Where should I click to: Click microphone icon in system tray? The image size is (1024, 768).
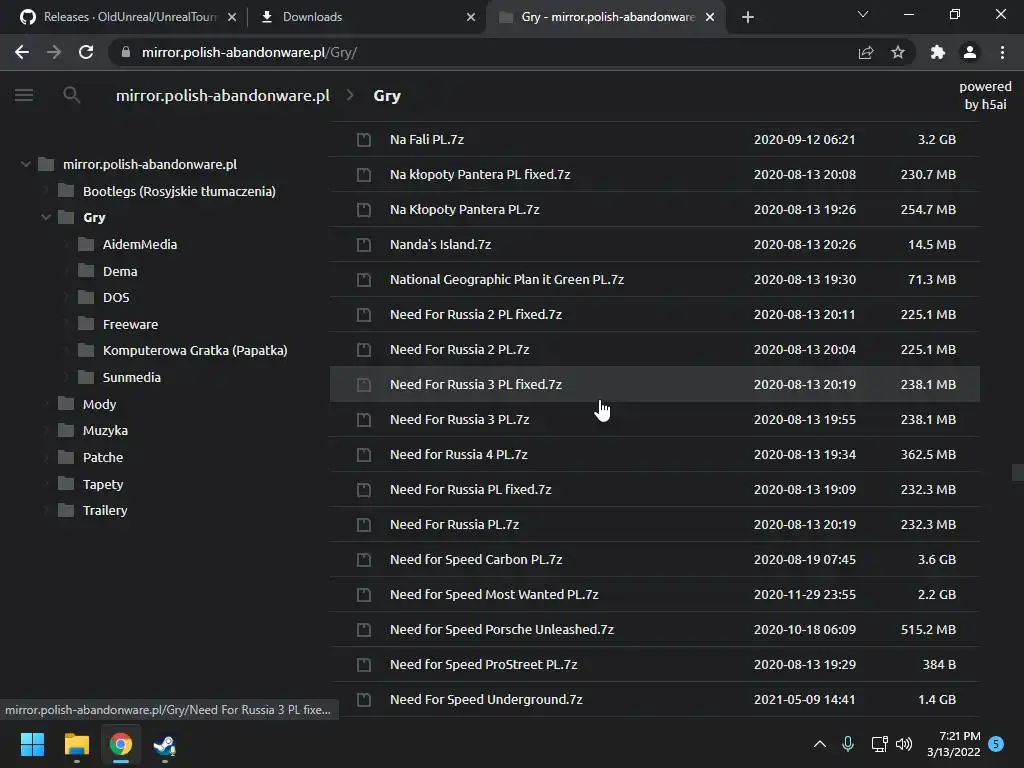click(848, 743)
